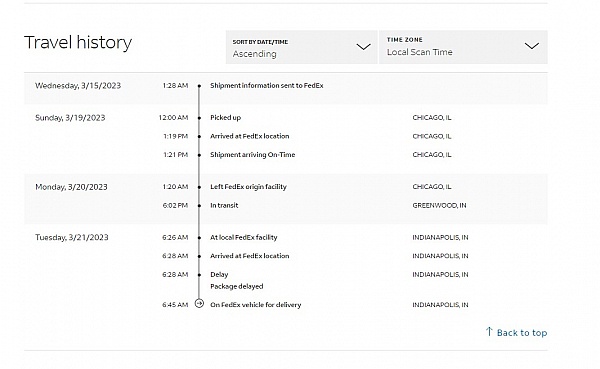Screen dimensions: 600x369
Task: Click the 1:20 AM timestamp
Action: [x=175, y=187]
